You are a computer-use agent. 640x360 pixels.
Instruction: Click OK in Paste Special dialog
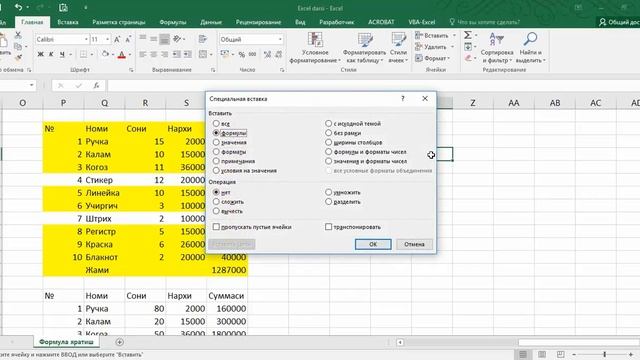373,244
